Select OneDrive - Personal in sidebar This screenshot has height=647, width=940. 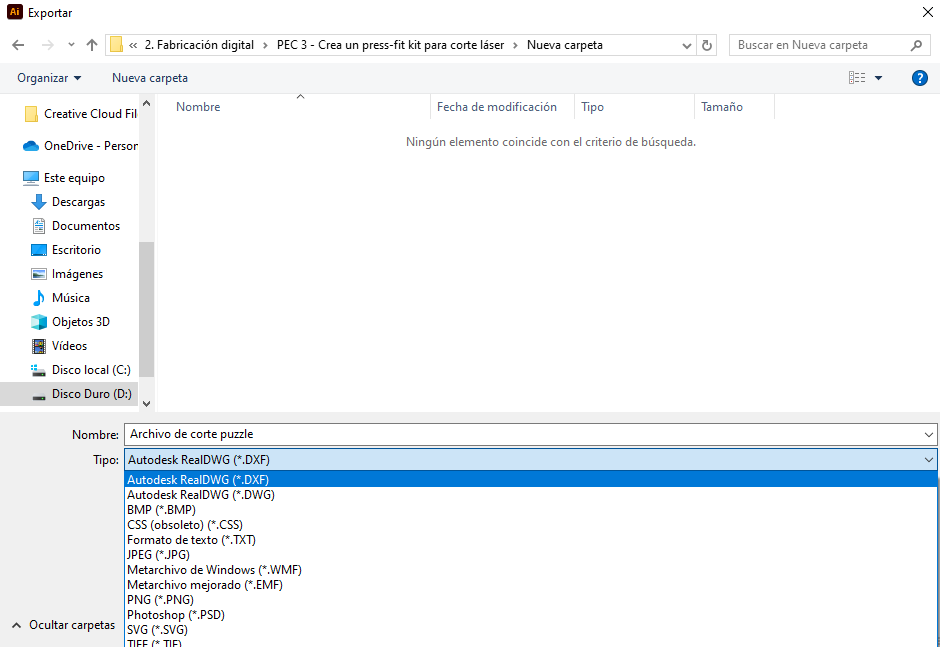tap(80, 146)
